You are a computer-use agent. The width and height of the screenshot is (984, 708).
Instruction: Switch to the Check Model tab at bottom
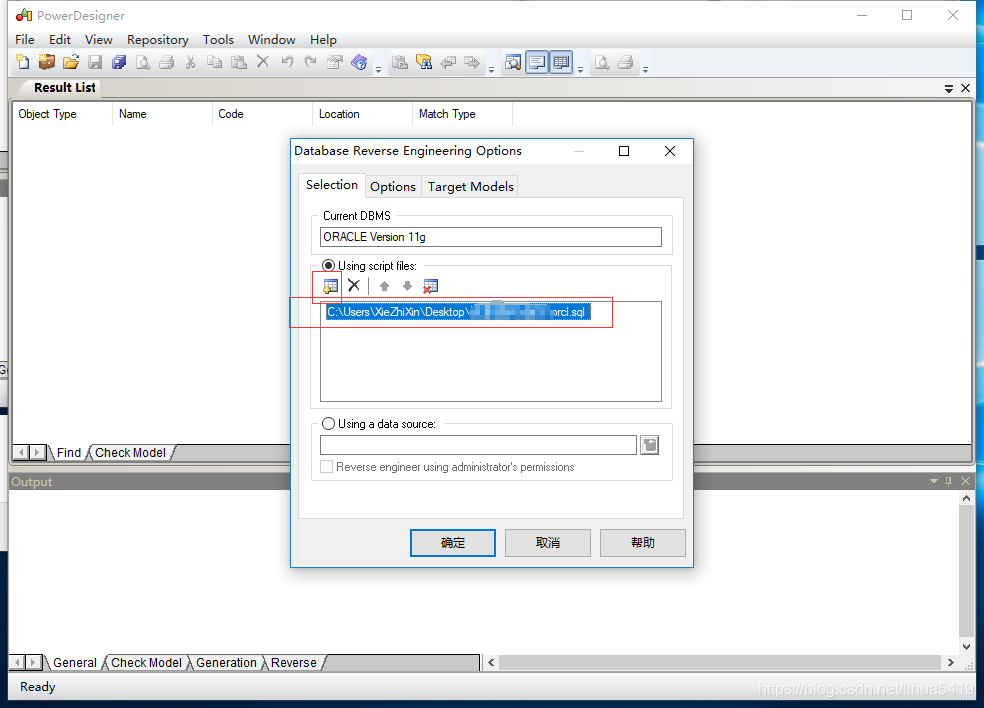tap(146, 662)
